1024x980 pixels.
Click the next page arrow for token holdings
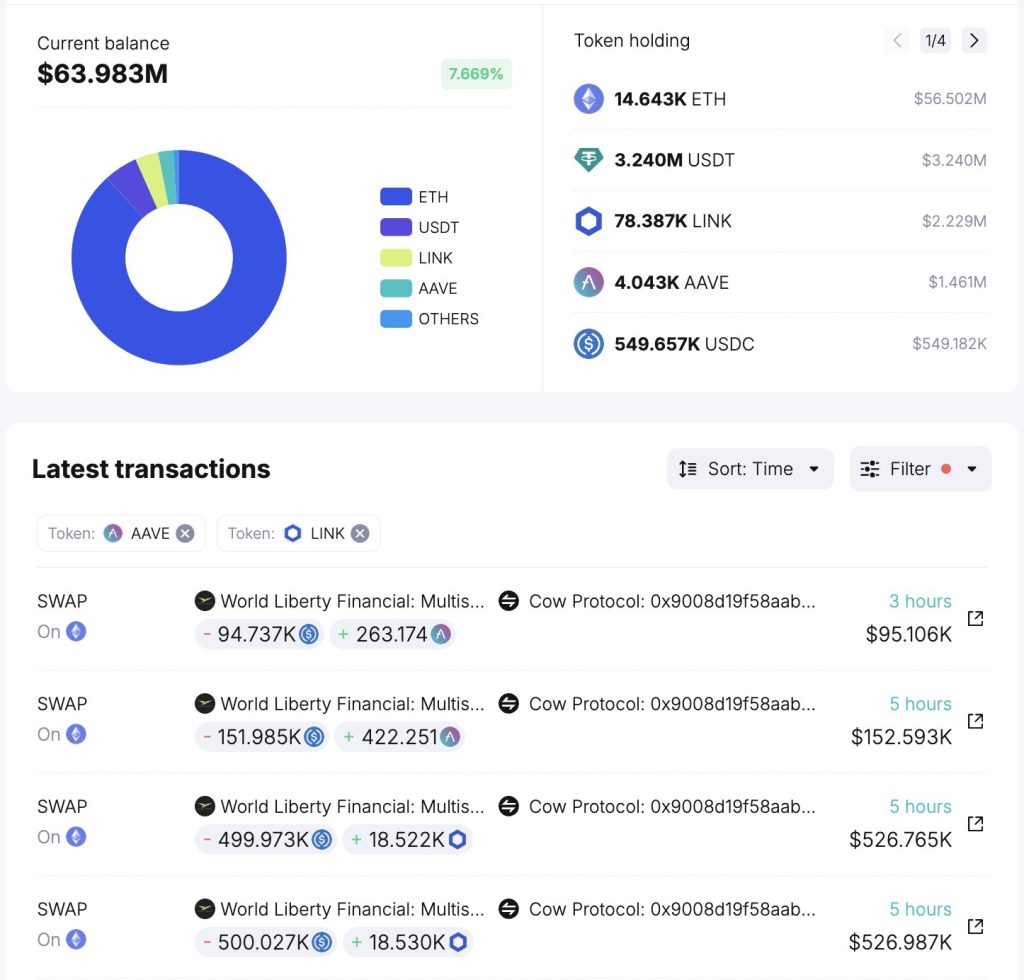point(973,40)
